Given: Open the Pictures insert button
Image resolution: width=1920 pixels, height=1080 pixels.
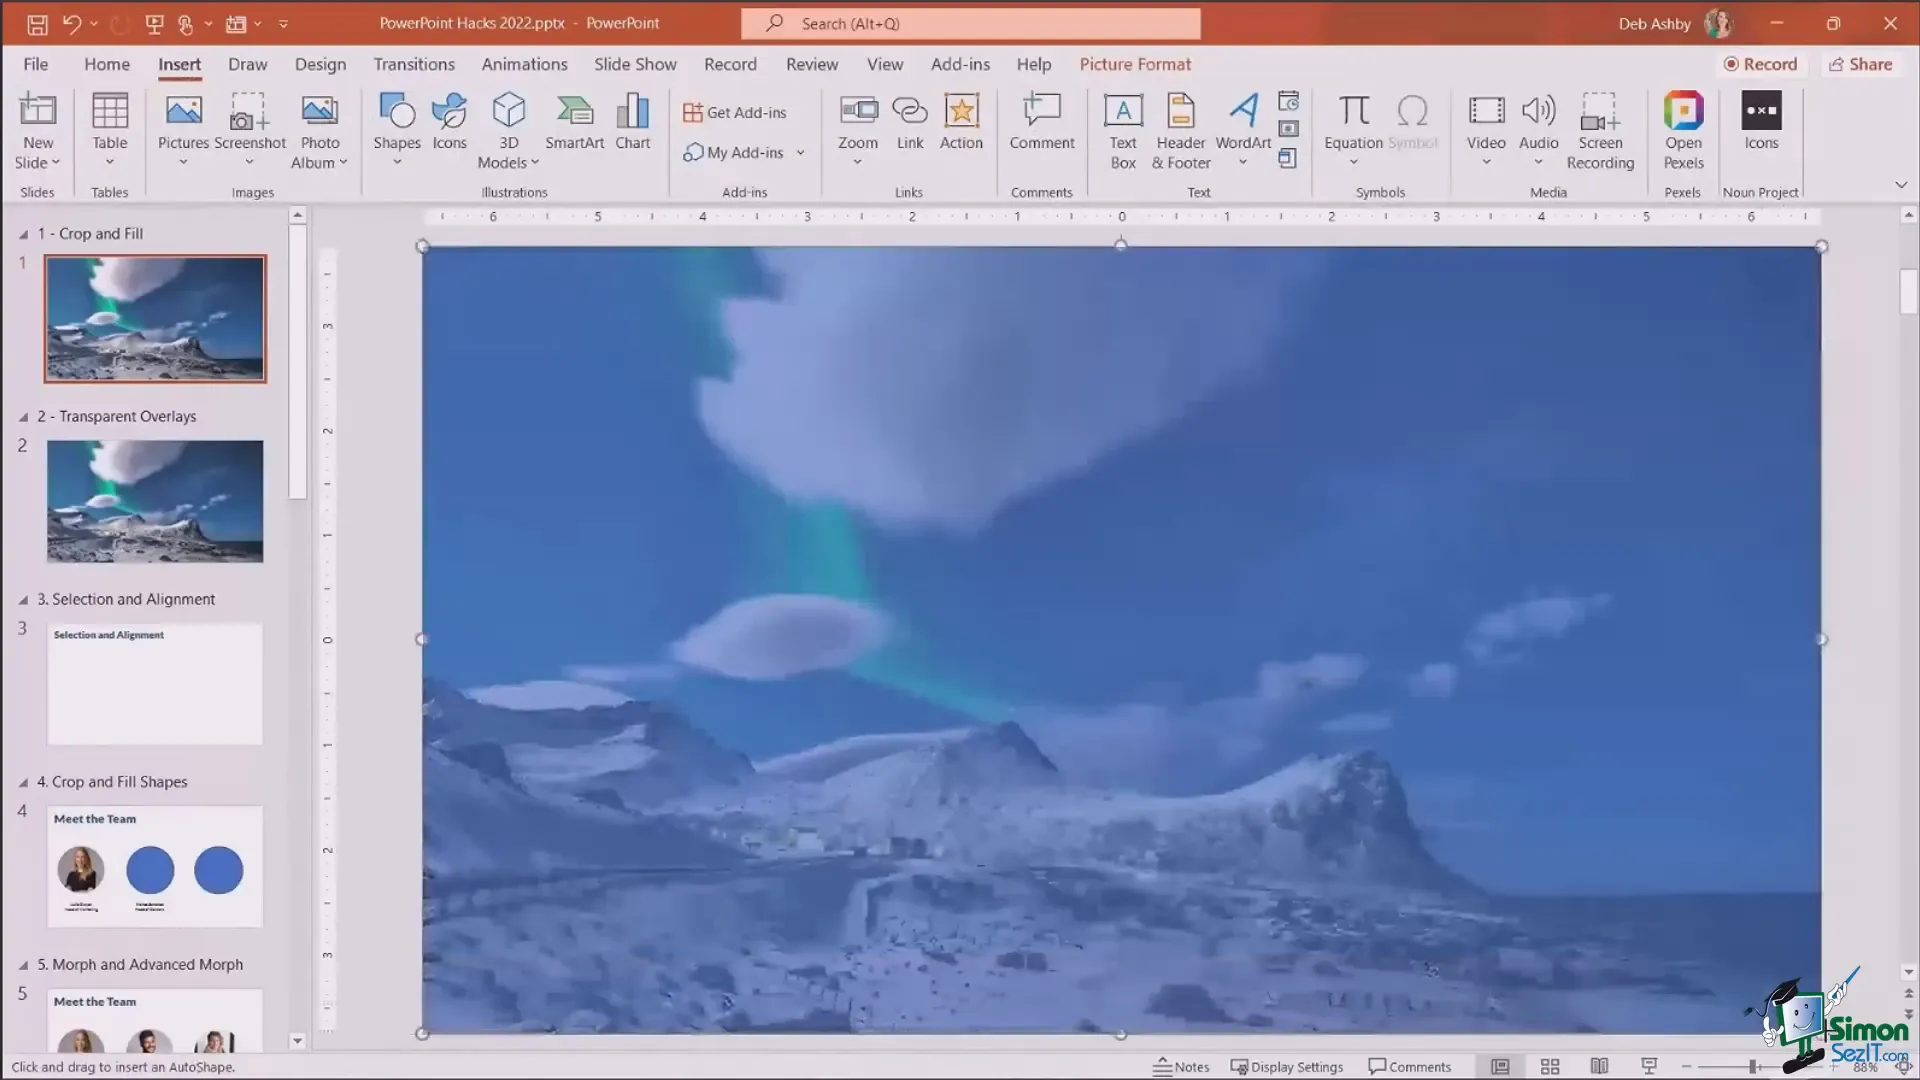Looking at the screenshot, I should click(183, 130).
